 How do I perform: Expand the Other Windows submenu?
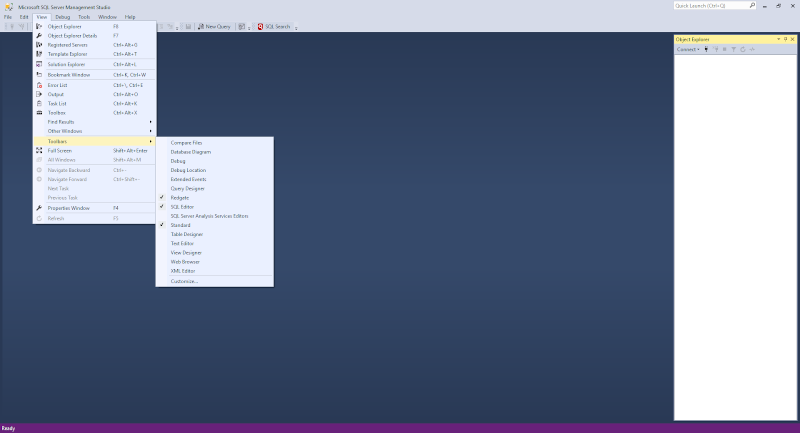tap(94, 131)
